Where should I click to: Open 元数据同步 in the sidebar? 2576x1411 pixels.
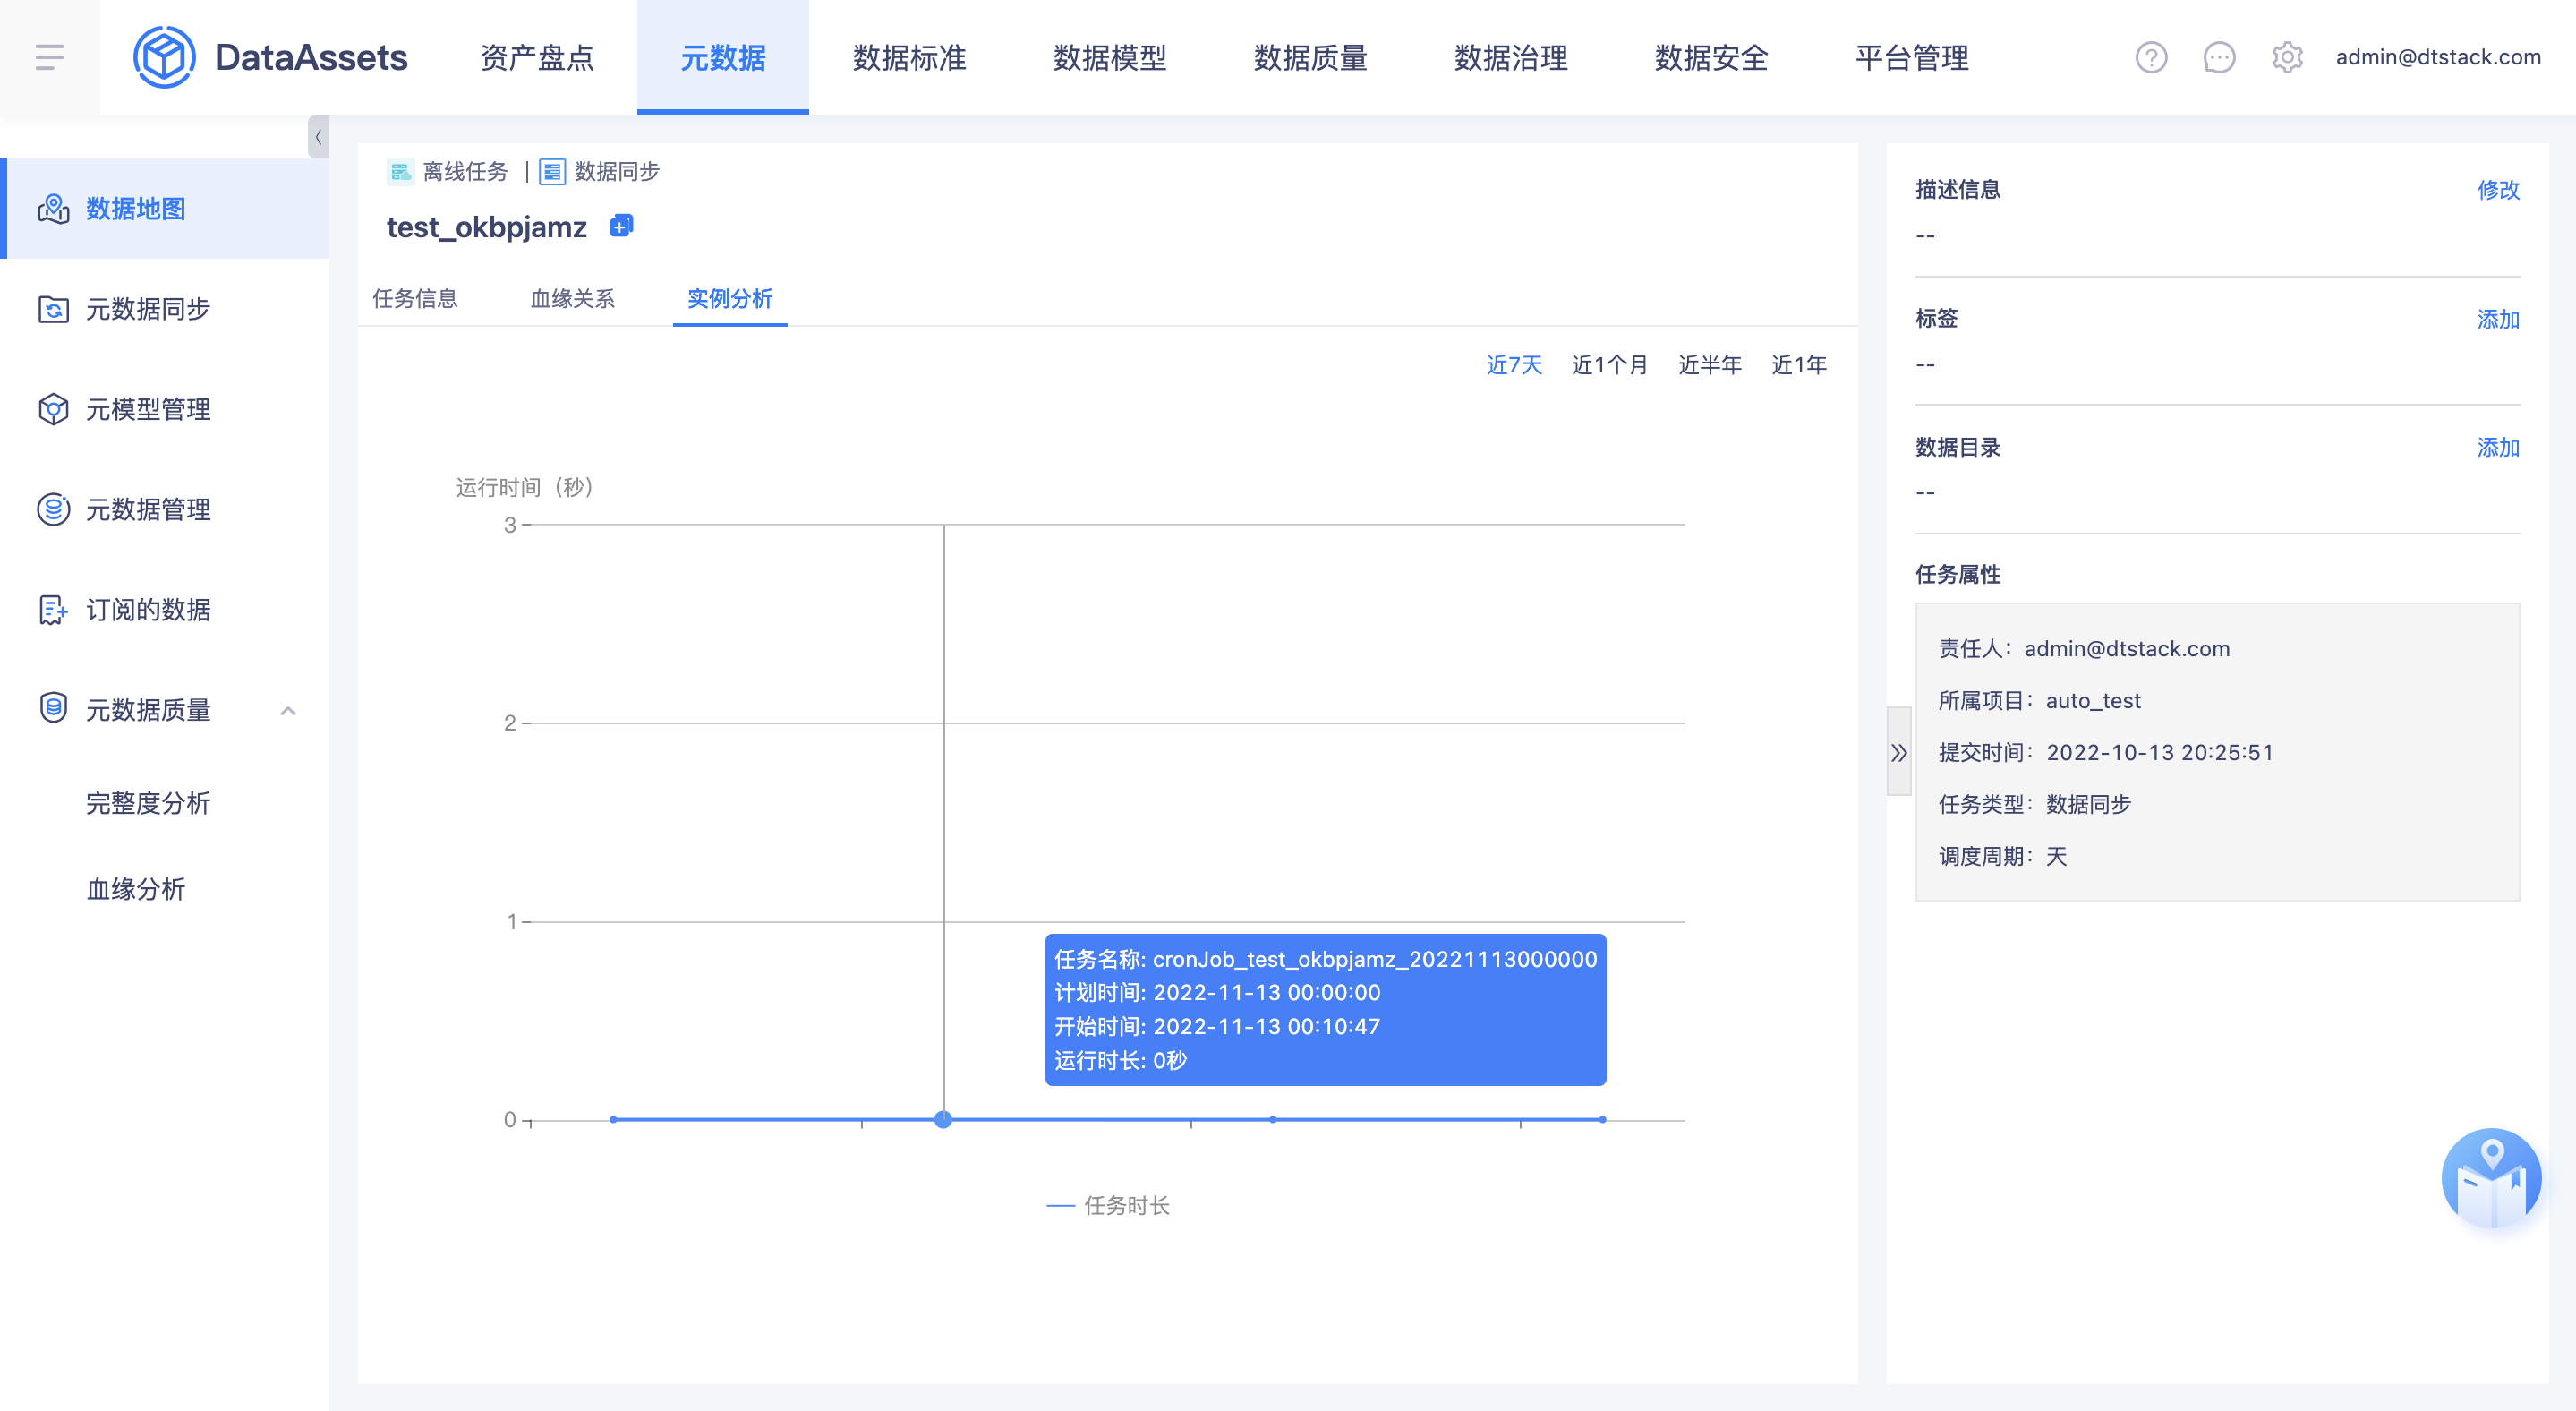(165, 309)
